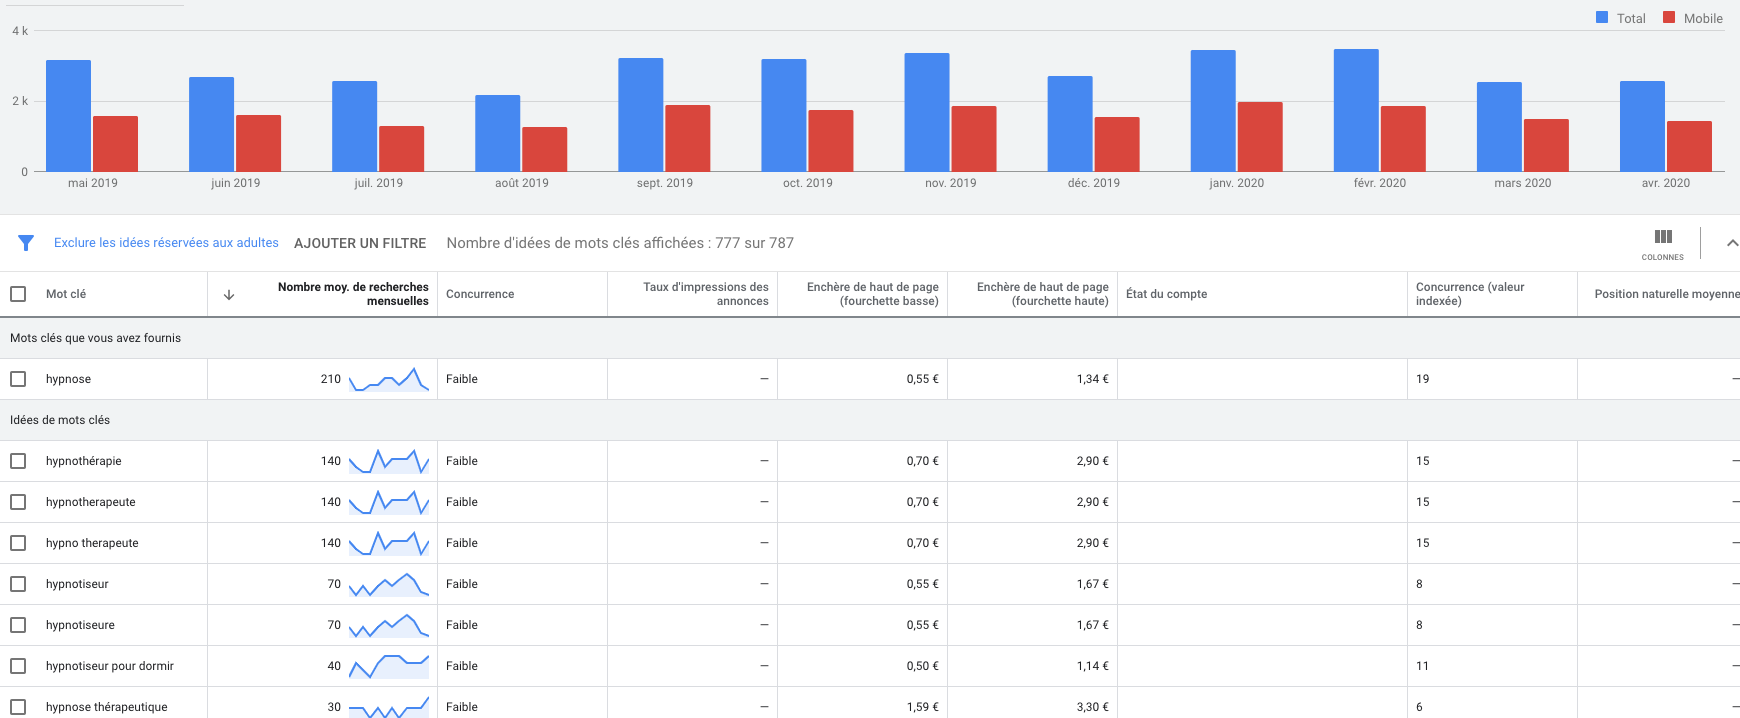Click the red Mobile legend swatch
Image resolution: width=1740 pixels, height=718 pixels.
pos(1669,18)
